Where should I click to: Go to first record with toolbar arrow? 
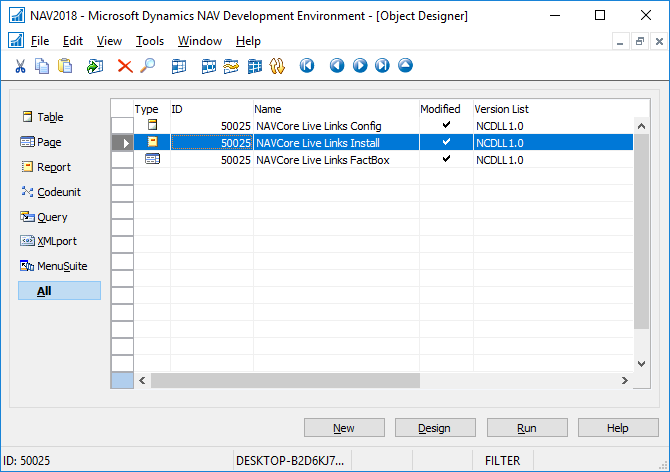[x=307, y=66]
